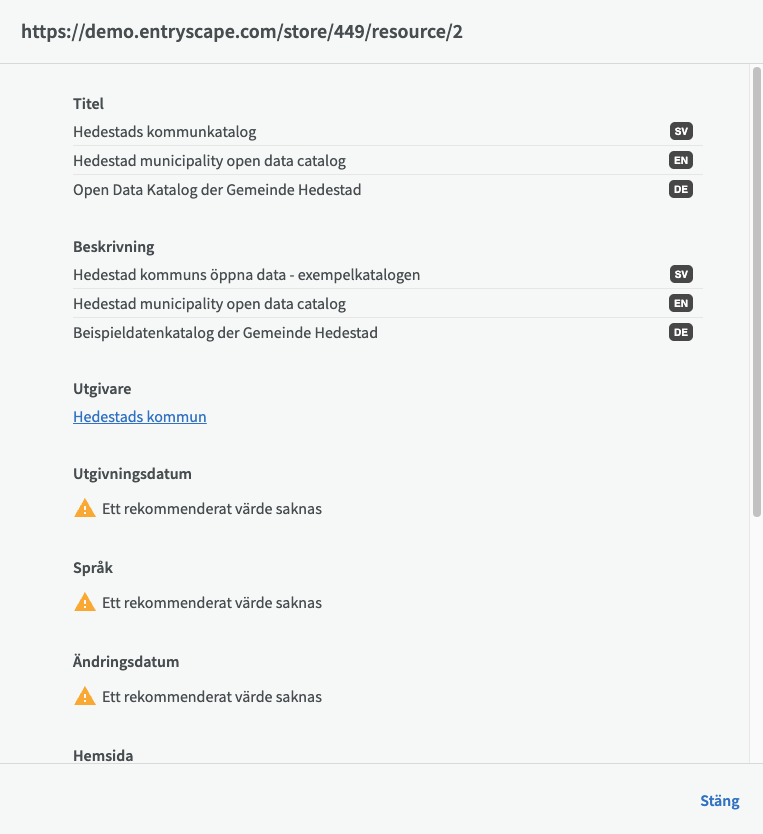Image resolution: width=763 pixels, height=834 pixels.
Task: Click the Hemsida section heading
Action: pyautogui.click(x=103, y=755)
